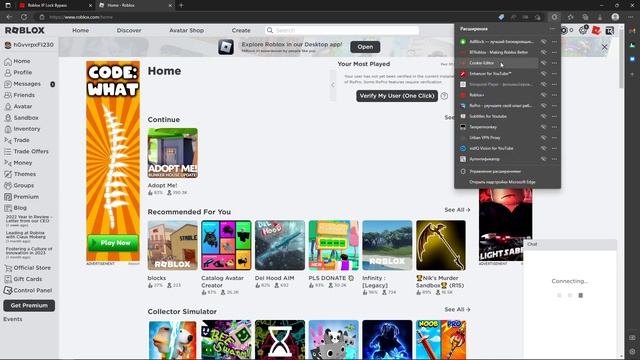Viewport: 640px width, 360px height.
Task: Toggle visibility eye for Cookie-Editor extension
Action: click(544, 63)
